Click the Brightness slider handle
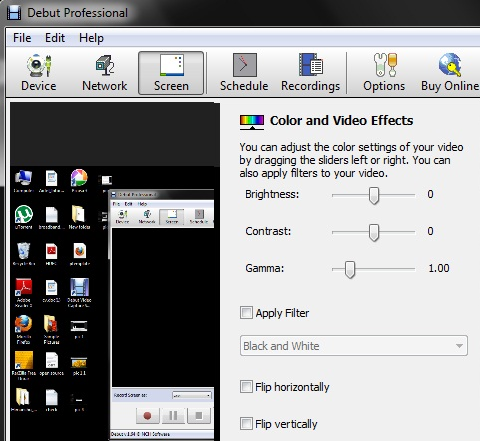480x441 pixels. [374, 195]
